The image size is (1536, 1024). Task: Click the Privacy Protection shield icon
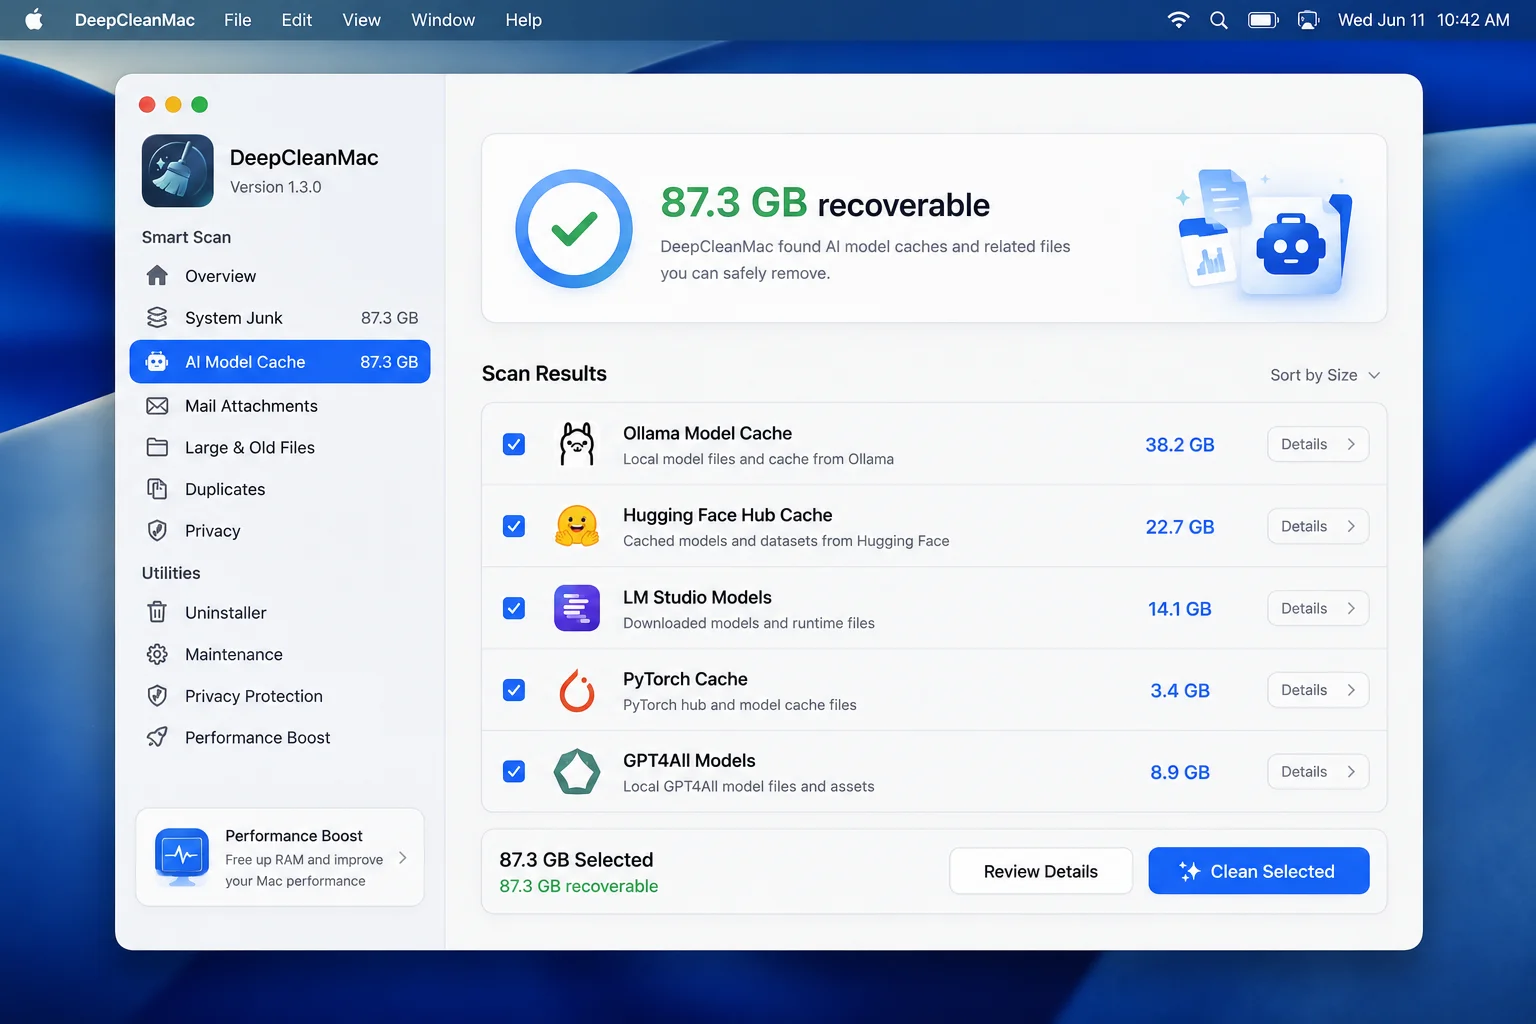coord(157,695)
